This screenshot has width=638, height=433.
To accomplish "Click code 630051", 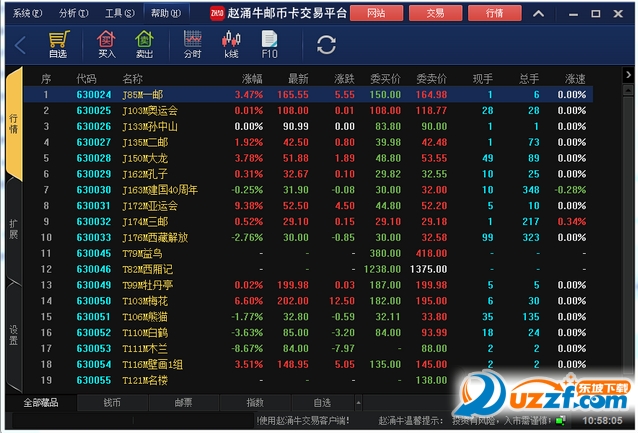I will pyautogui.click(x=94, y=317).
